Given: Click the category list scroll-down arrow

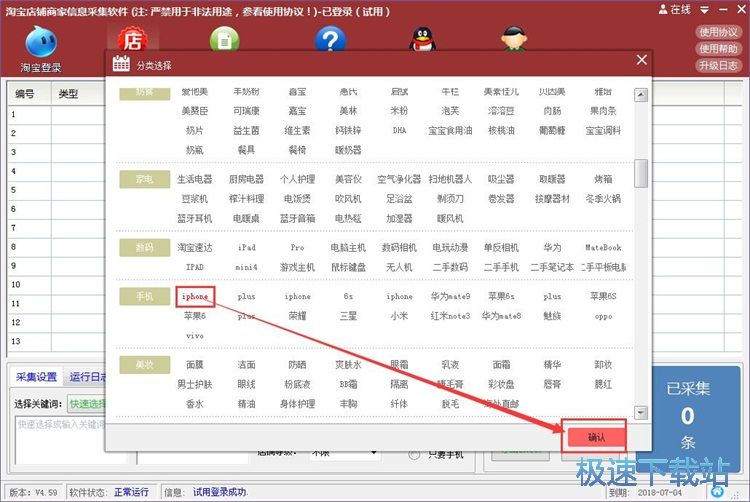Looking at the screenshot, I should [x=641, y=412].
